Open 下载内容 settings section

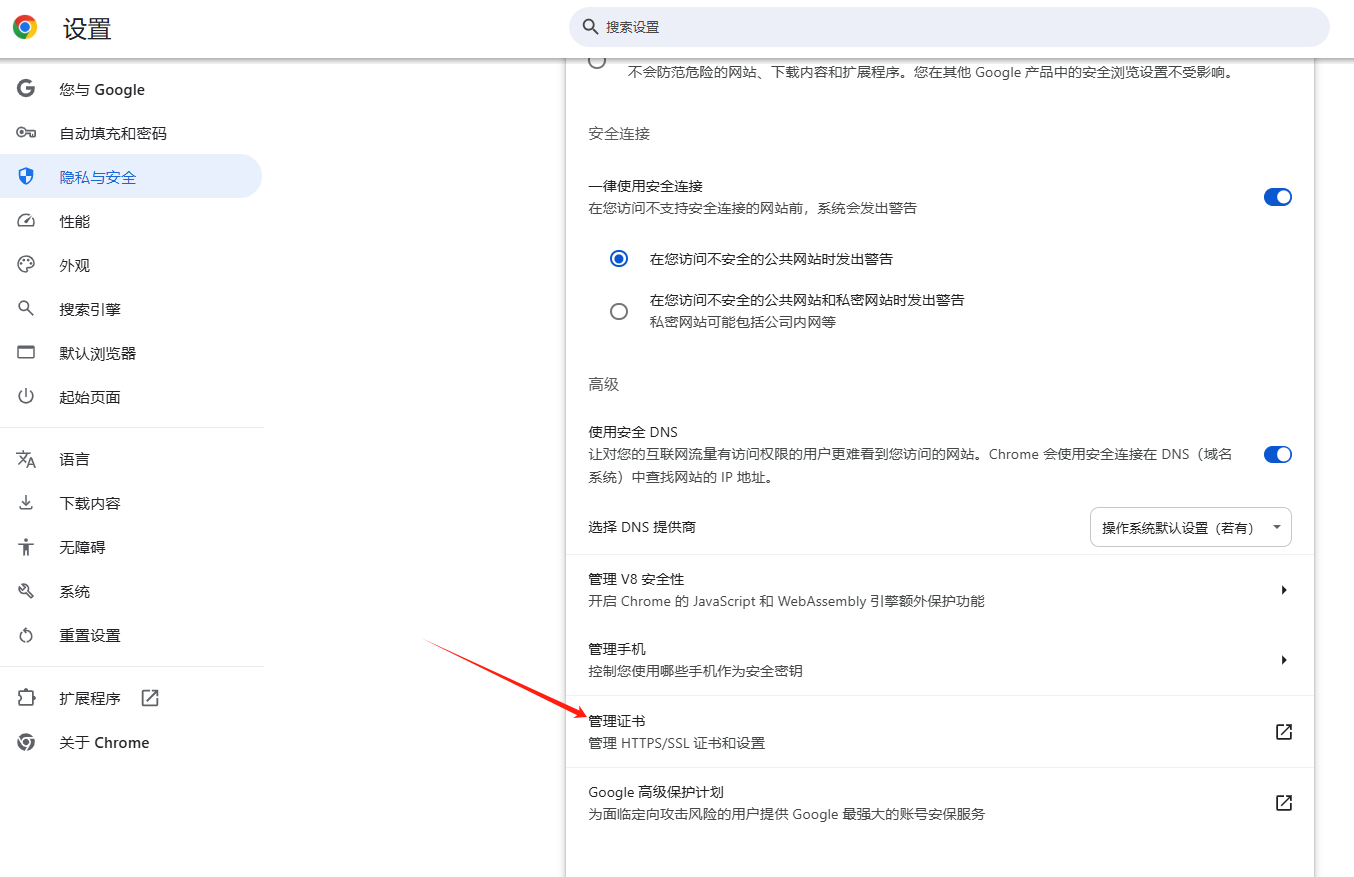click(131, 503)
